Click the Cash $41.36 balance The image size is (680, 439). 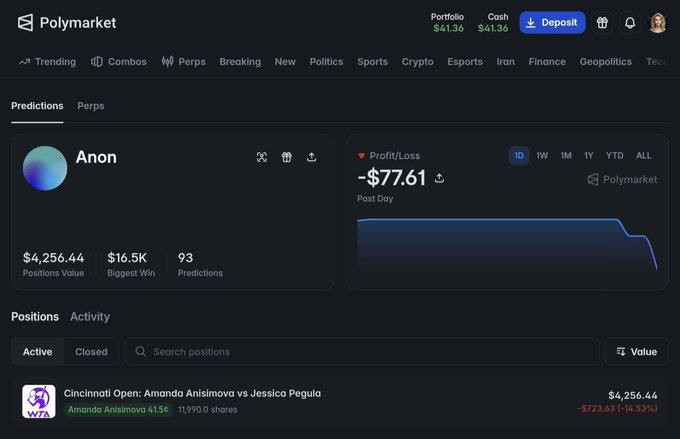tap(493, 23)
